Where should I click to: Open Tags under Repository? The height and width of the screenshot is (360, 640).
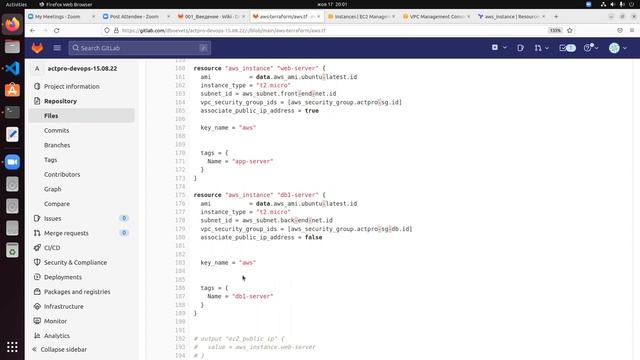tap(50, 160)
